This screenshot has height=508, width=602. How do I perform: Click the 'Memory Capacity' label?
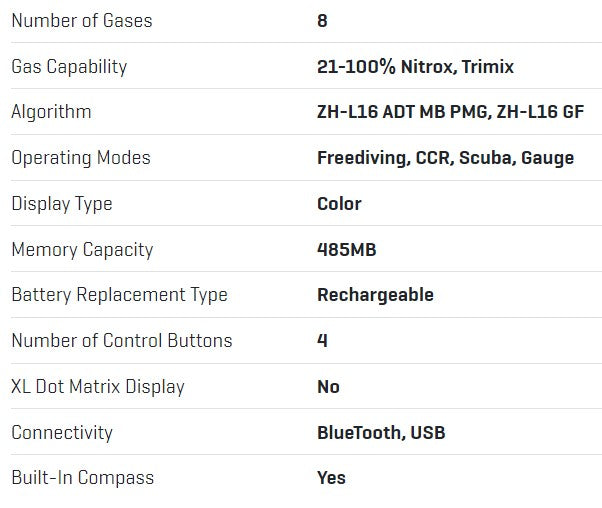tap(82, 249)
